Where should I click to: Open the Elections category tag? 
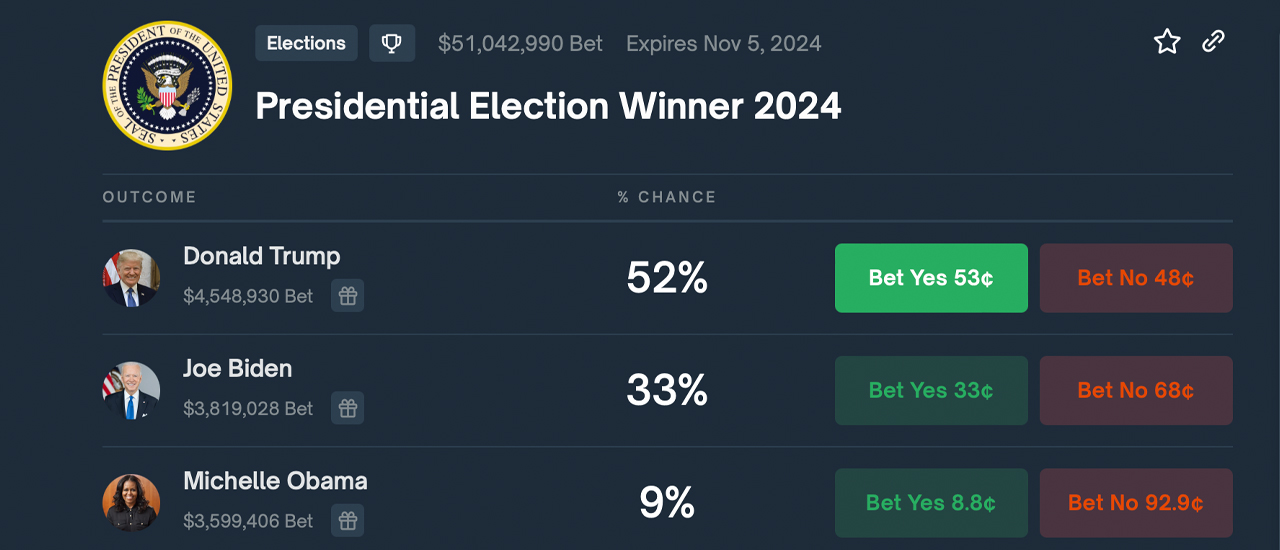pyautogui.click(x=306, y=44)
